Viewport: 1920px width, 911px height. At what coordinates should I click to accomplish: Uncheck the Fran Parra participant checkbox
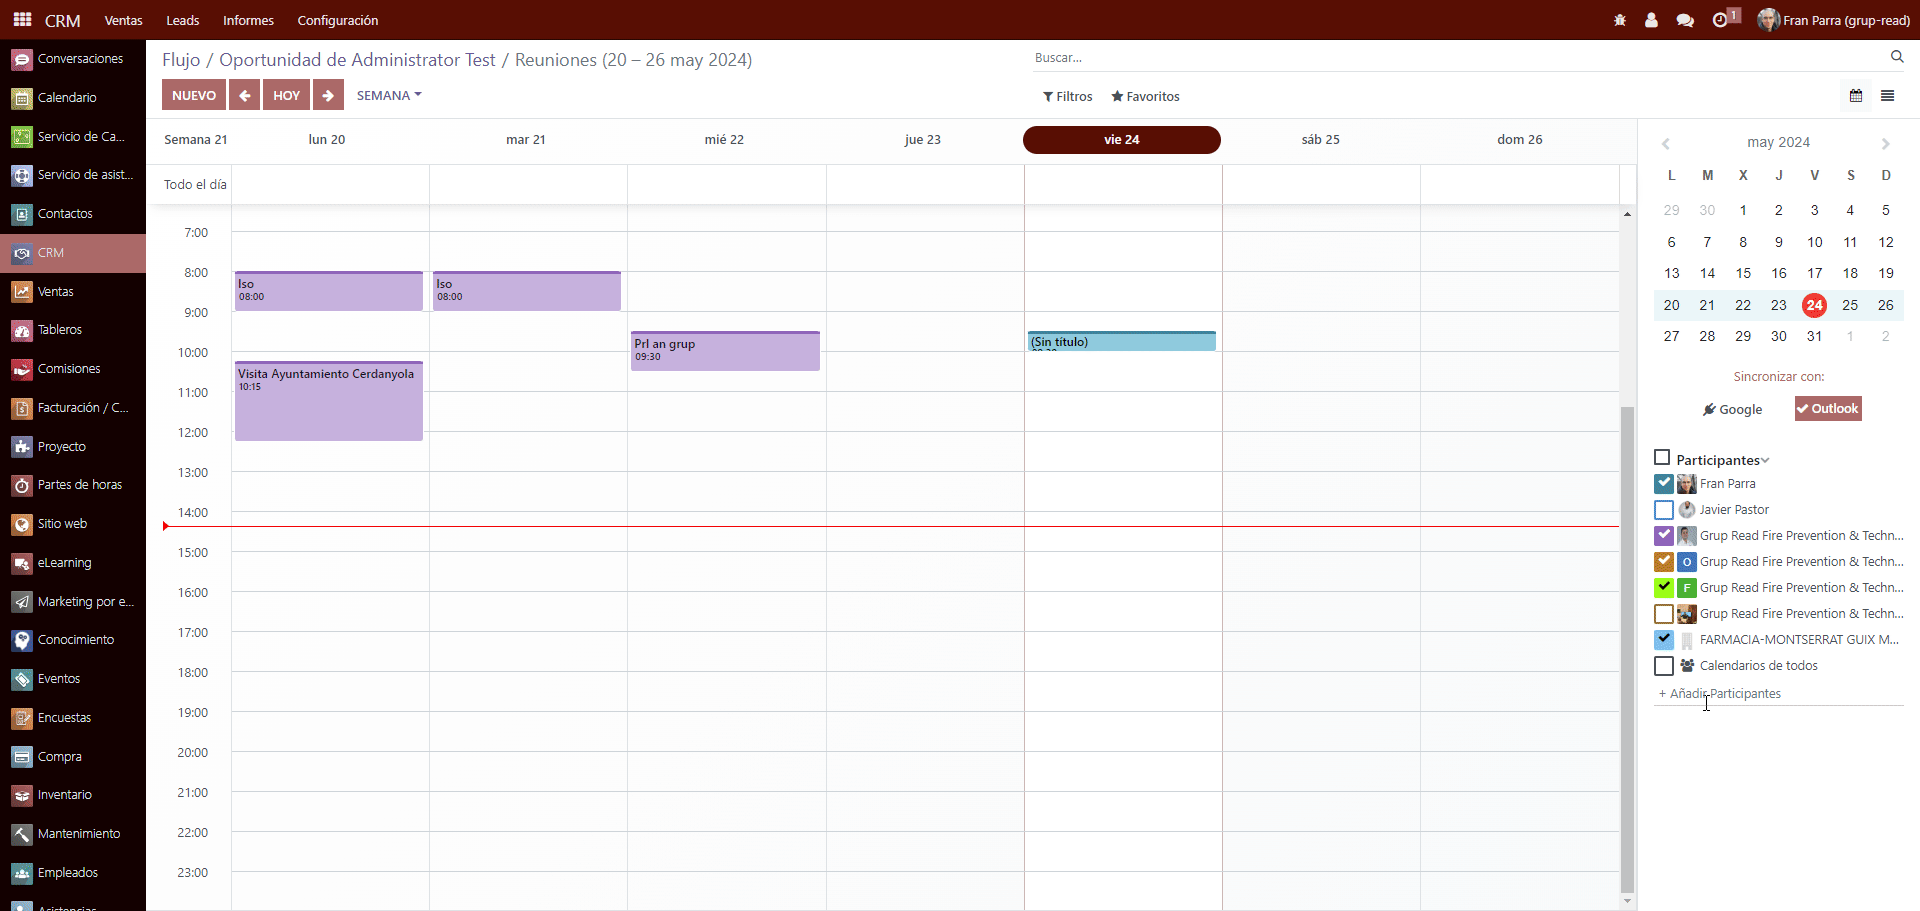1664,484
